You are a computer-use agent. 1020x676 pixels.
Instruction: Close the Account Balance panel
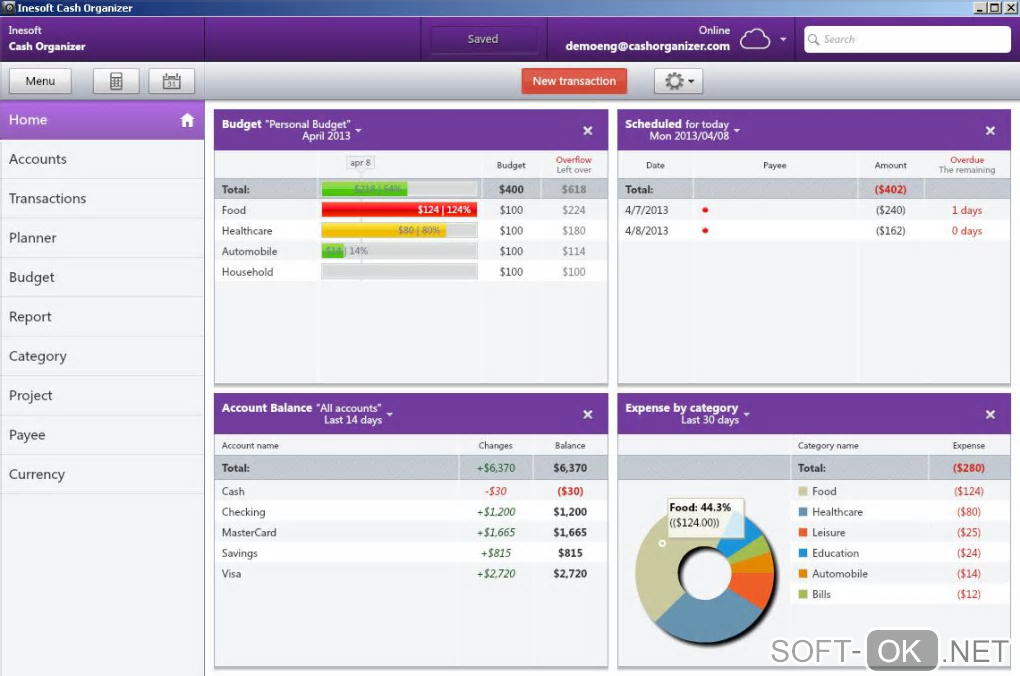tap(587, 414)
